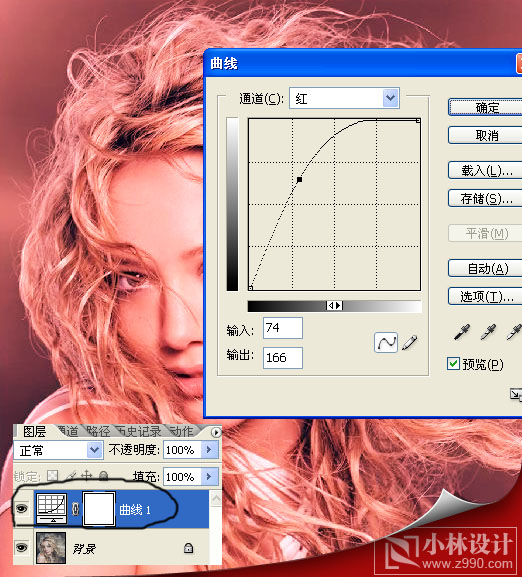Click the 输入 value field

pos(283,328)
